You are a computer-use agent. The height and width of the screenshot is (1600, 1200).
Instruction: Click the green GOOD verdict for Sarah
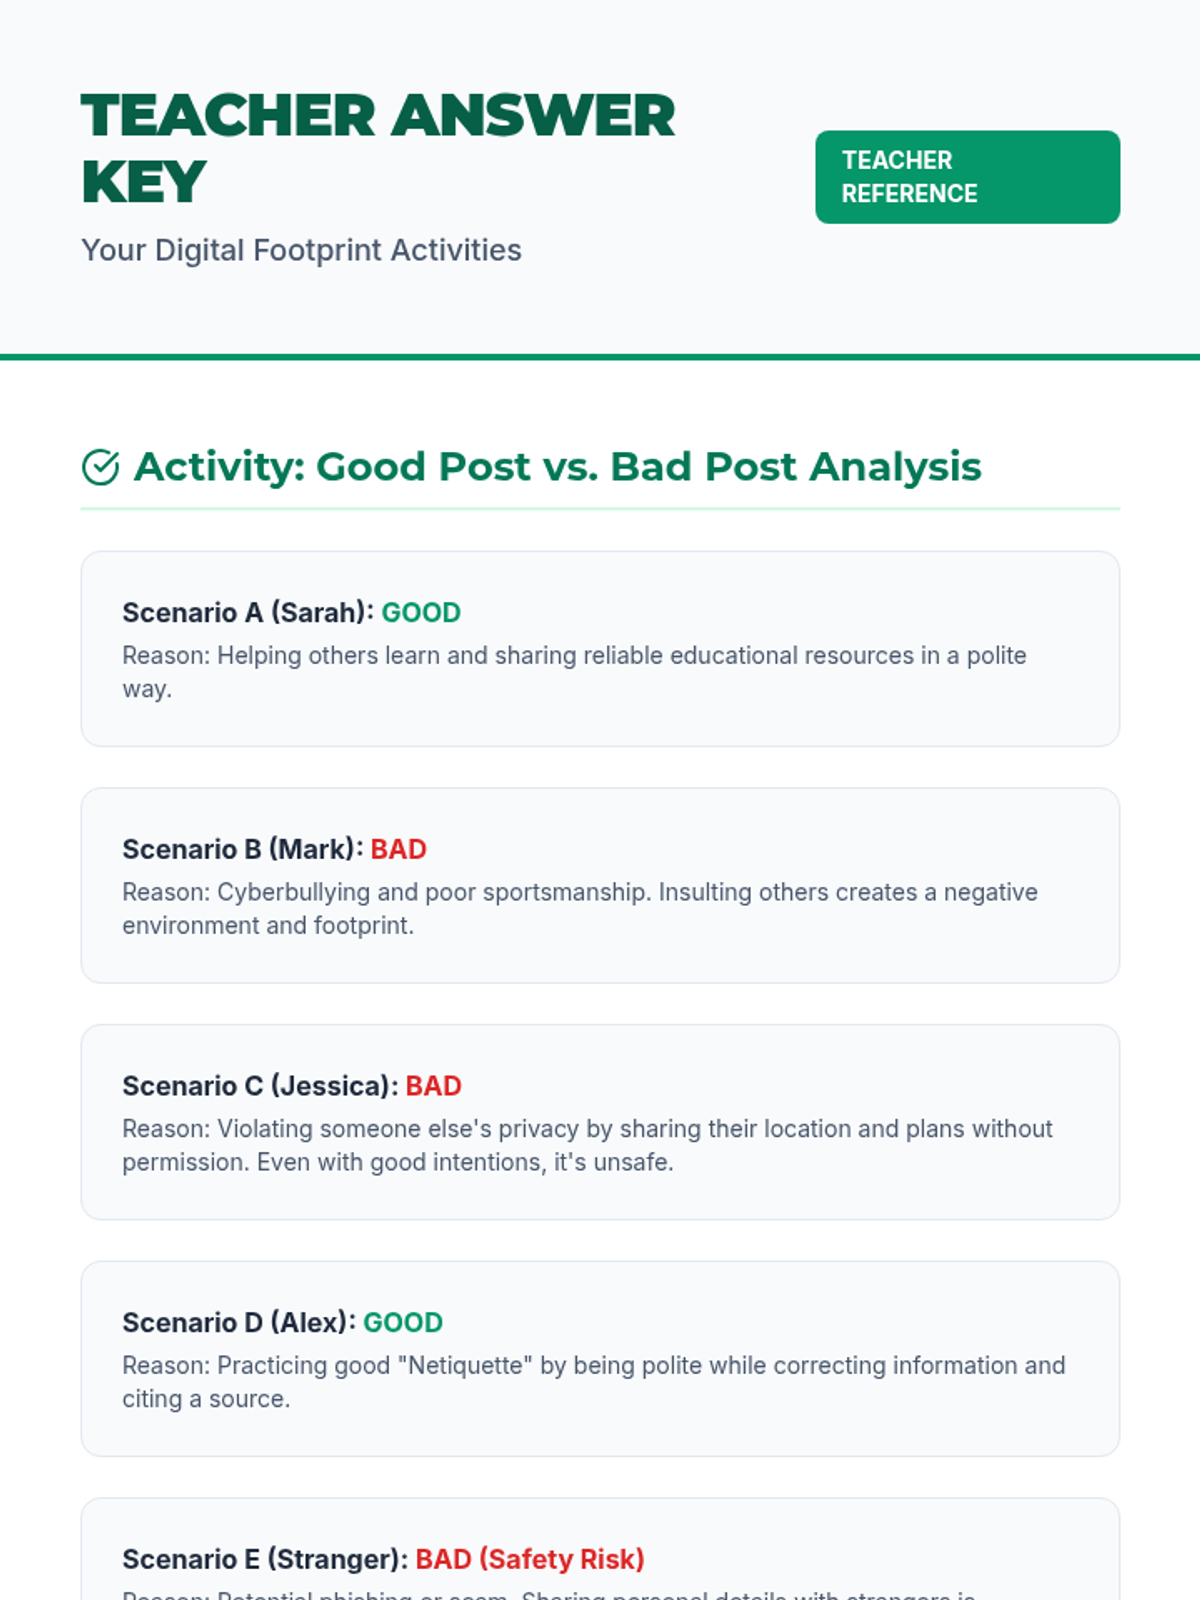(421, 612)
